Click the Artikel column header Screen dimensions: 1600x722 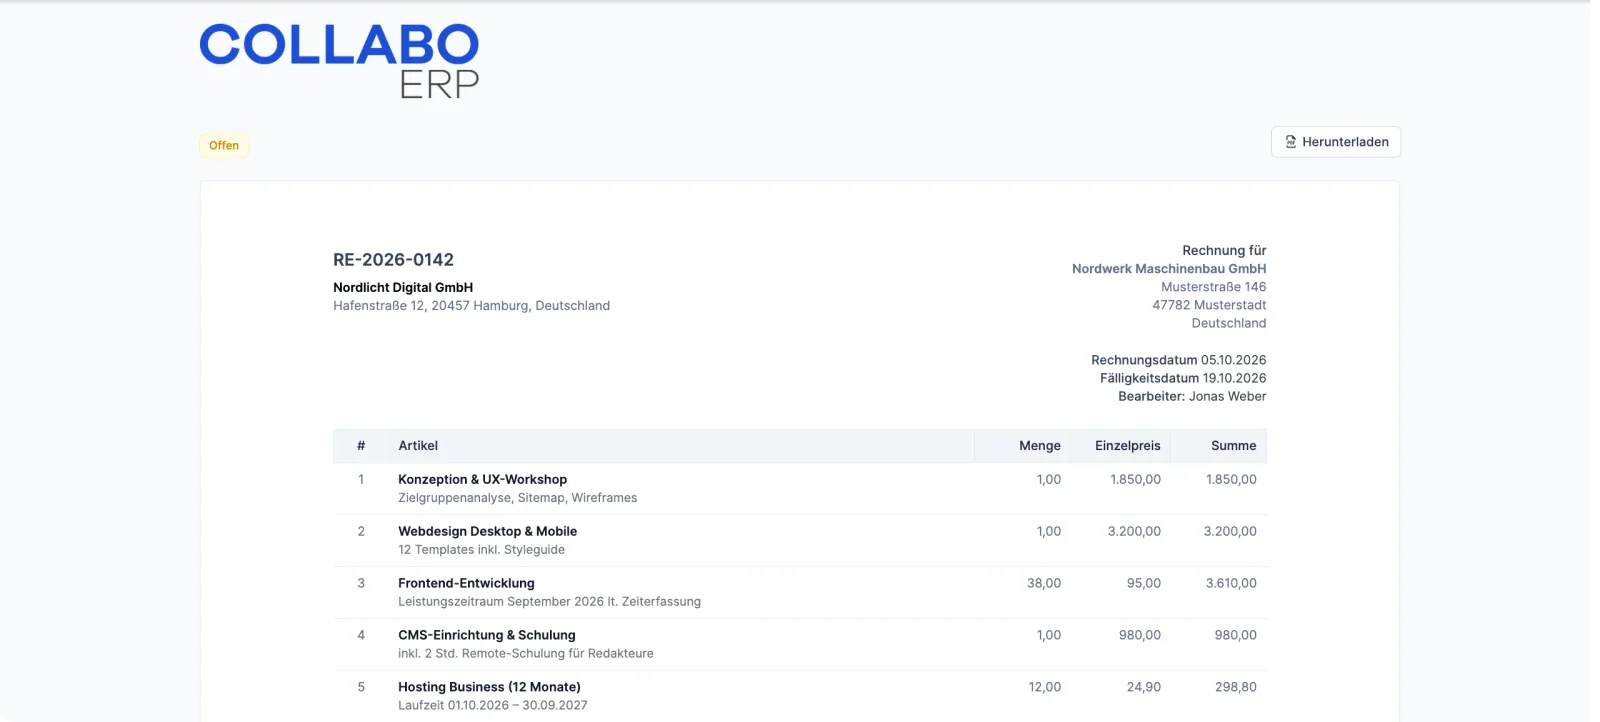[x=418, y=446]
